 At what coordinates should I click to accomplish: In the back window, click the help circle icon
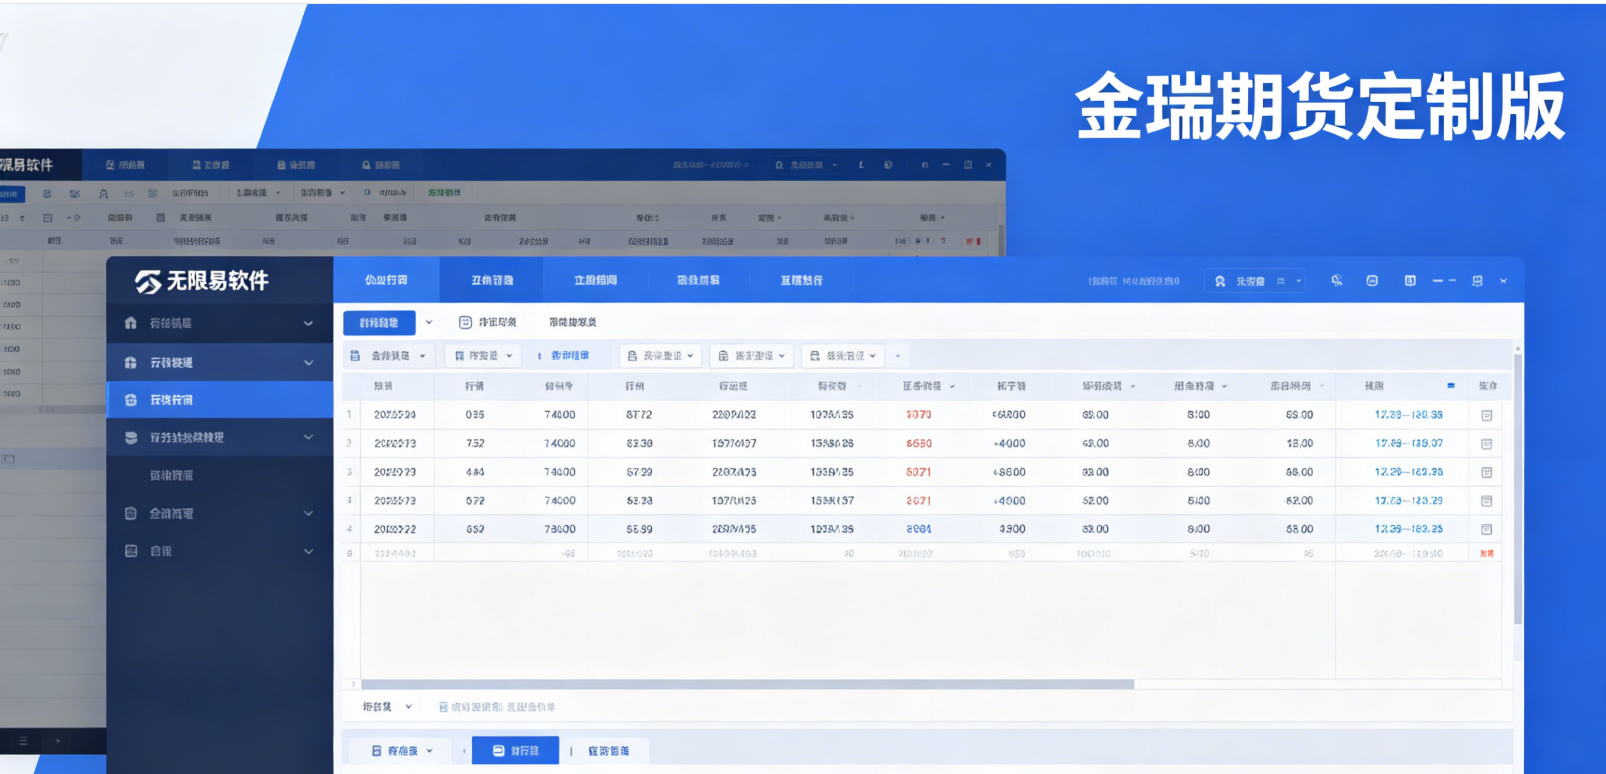click(x=888, y=165)
